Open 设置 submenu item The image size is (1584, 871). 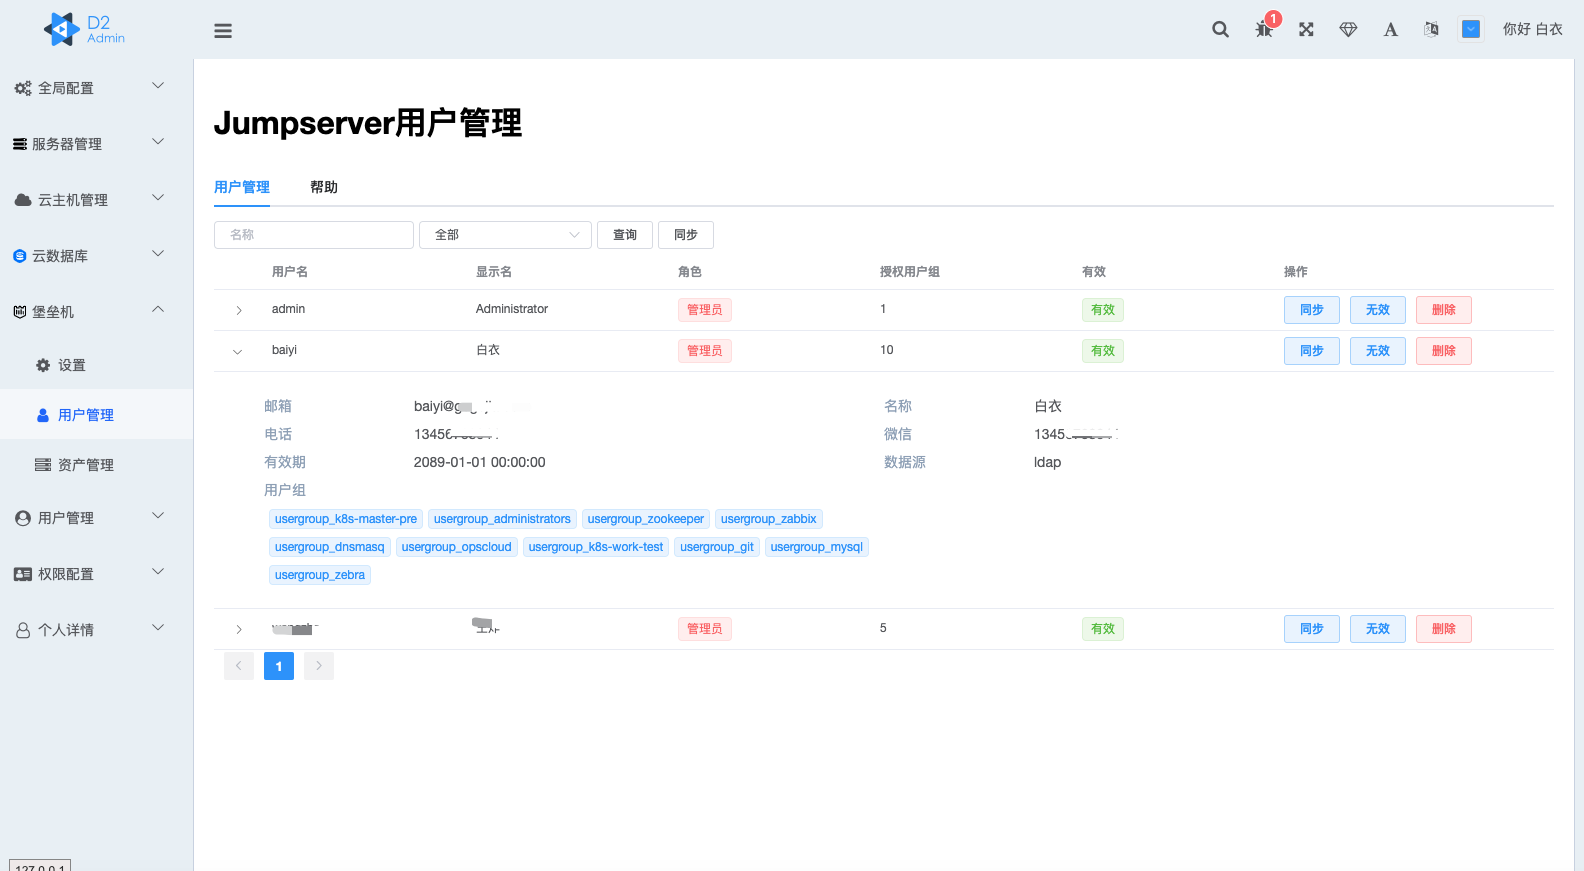point(96,365)
